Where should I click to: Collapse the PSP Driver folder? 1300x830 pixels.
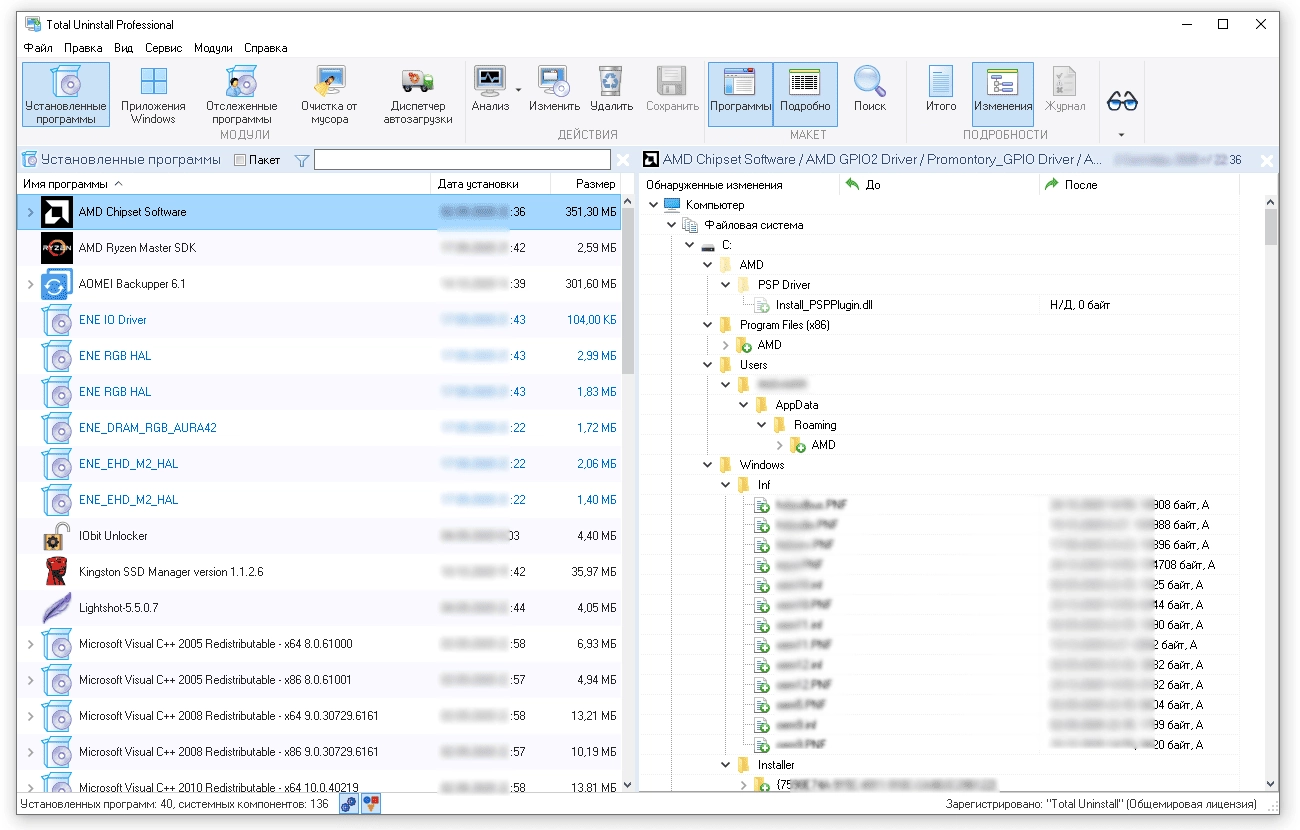coord(725,285)
